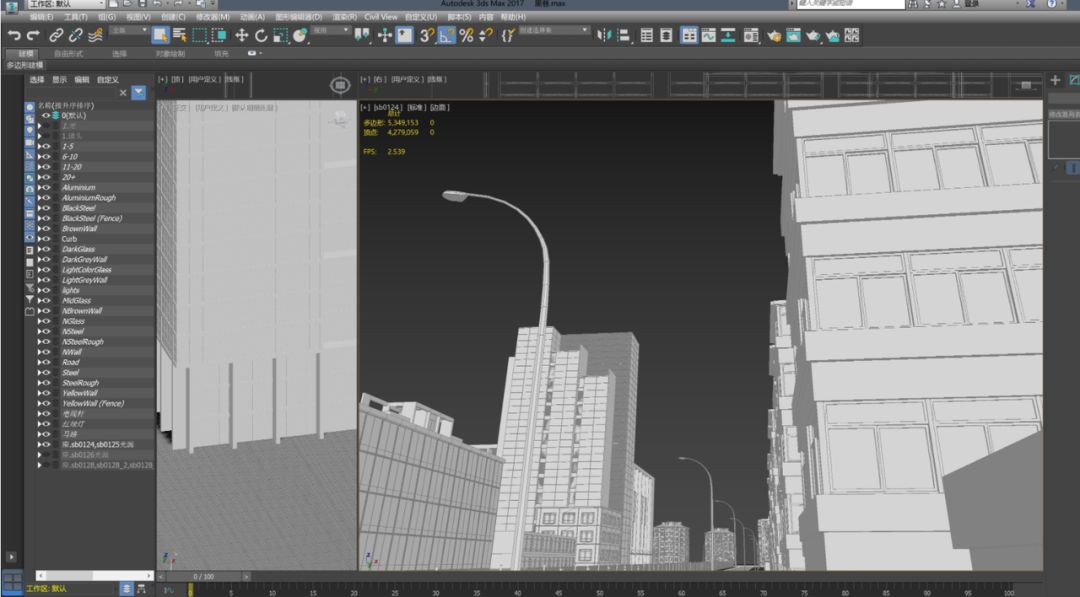
Task: Open the Civil View menu
Action: point(380,17)
